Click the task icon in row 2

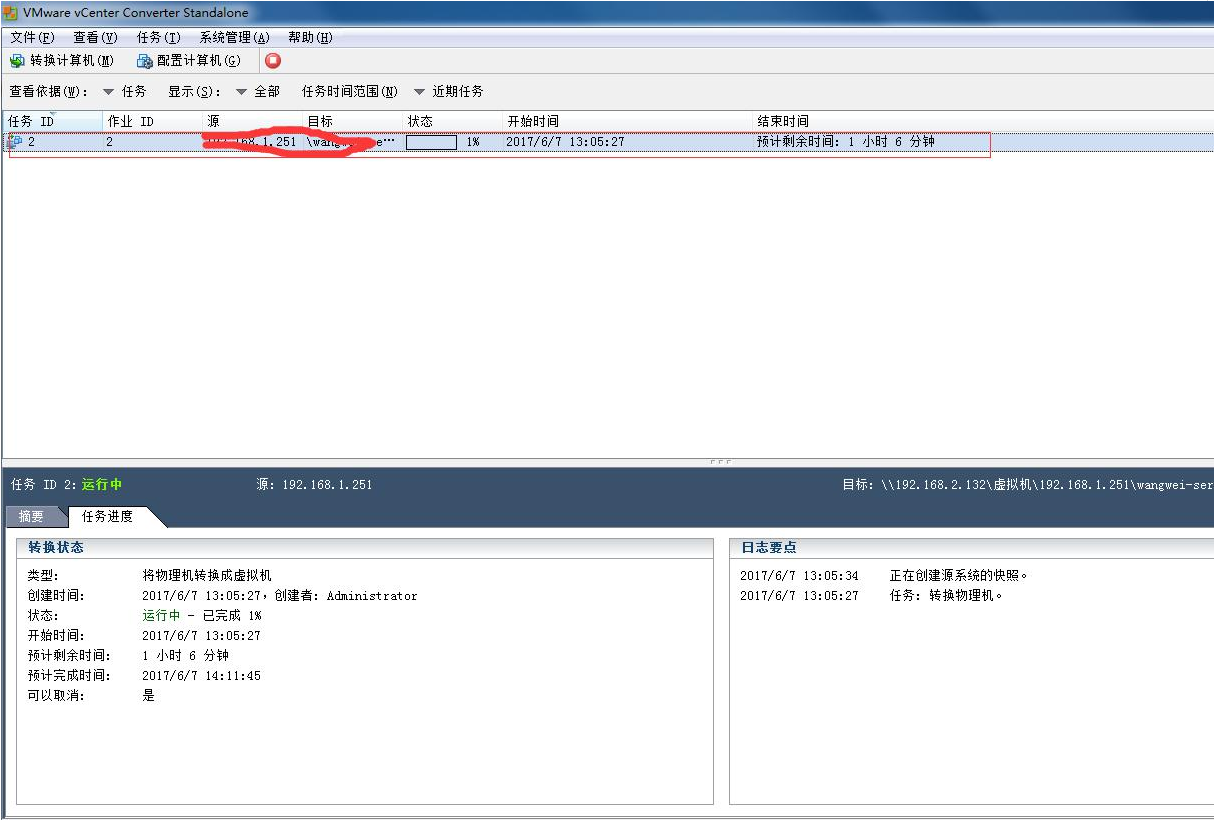pos(15,142)
